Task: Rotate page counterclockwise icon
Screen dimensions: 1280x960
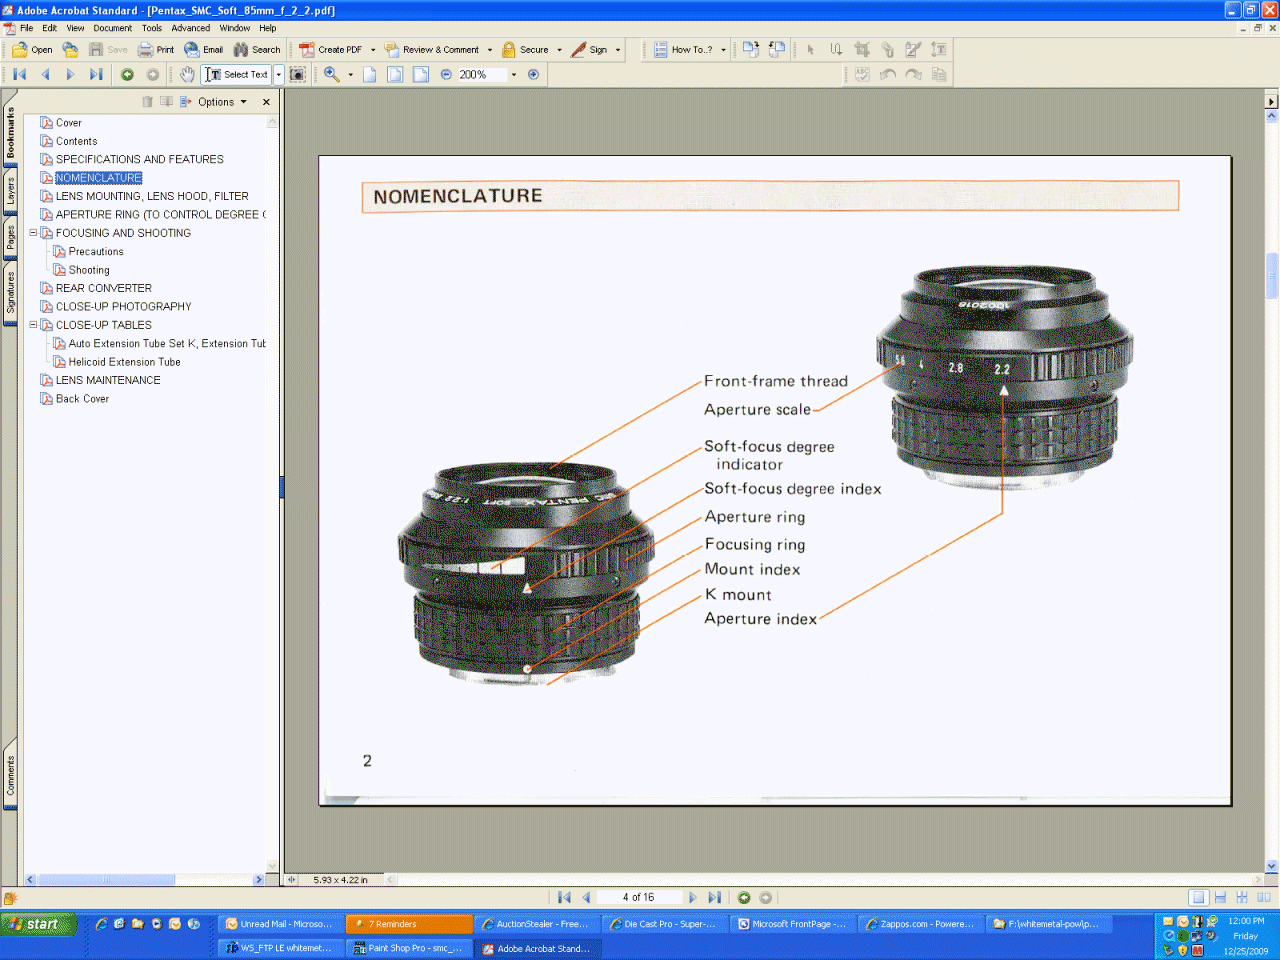Action: pos(777,49)
